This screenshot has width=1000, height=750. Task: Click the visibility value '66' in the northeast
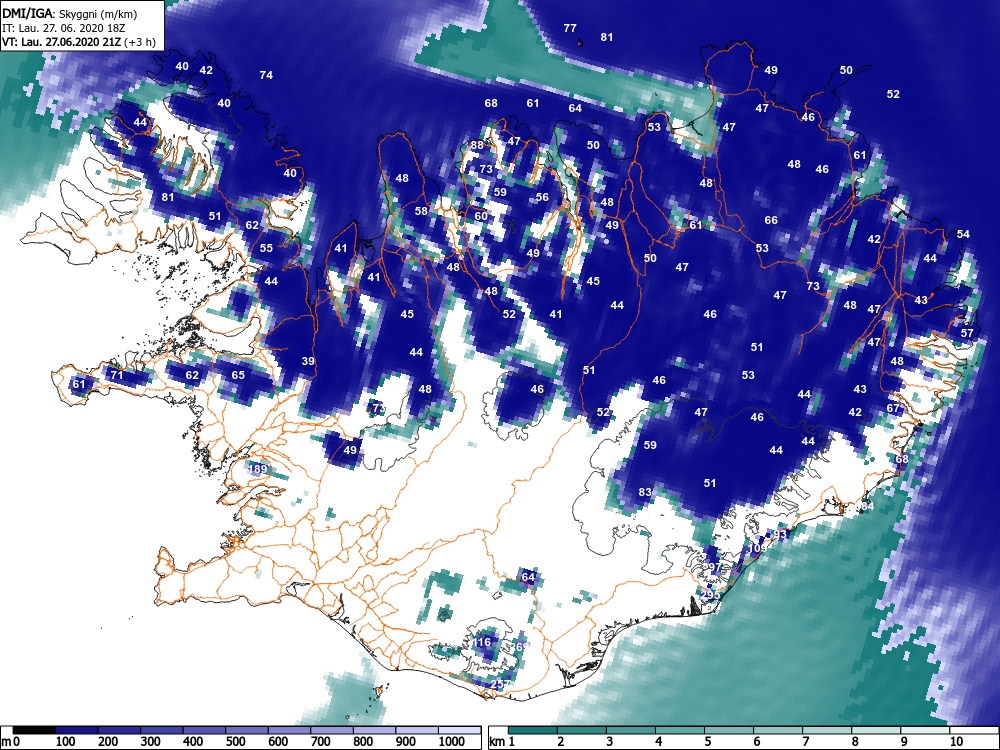[771, 220]
